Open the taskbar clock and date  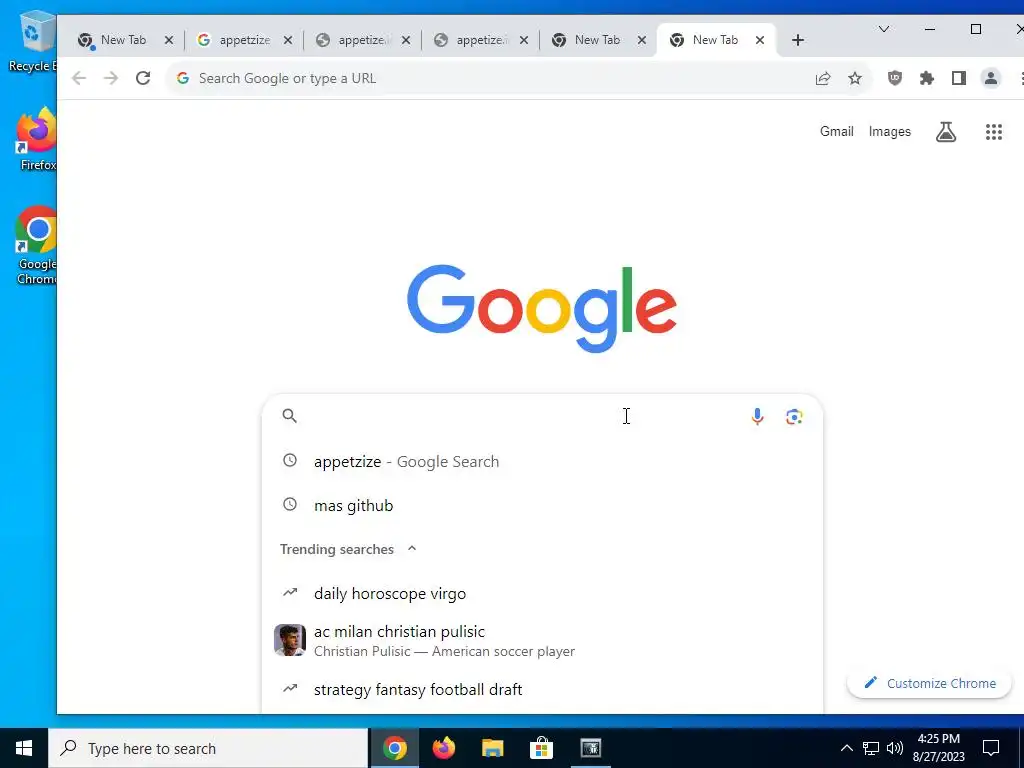click(x=938, y=748)
